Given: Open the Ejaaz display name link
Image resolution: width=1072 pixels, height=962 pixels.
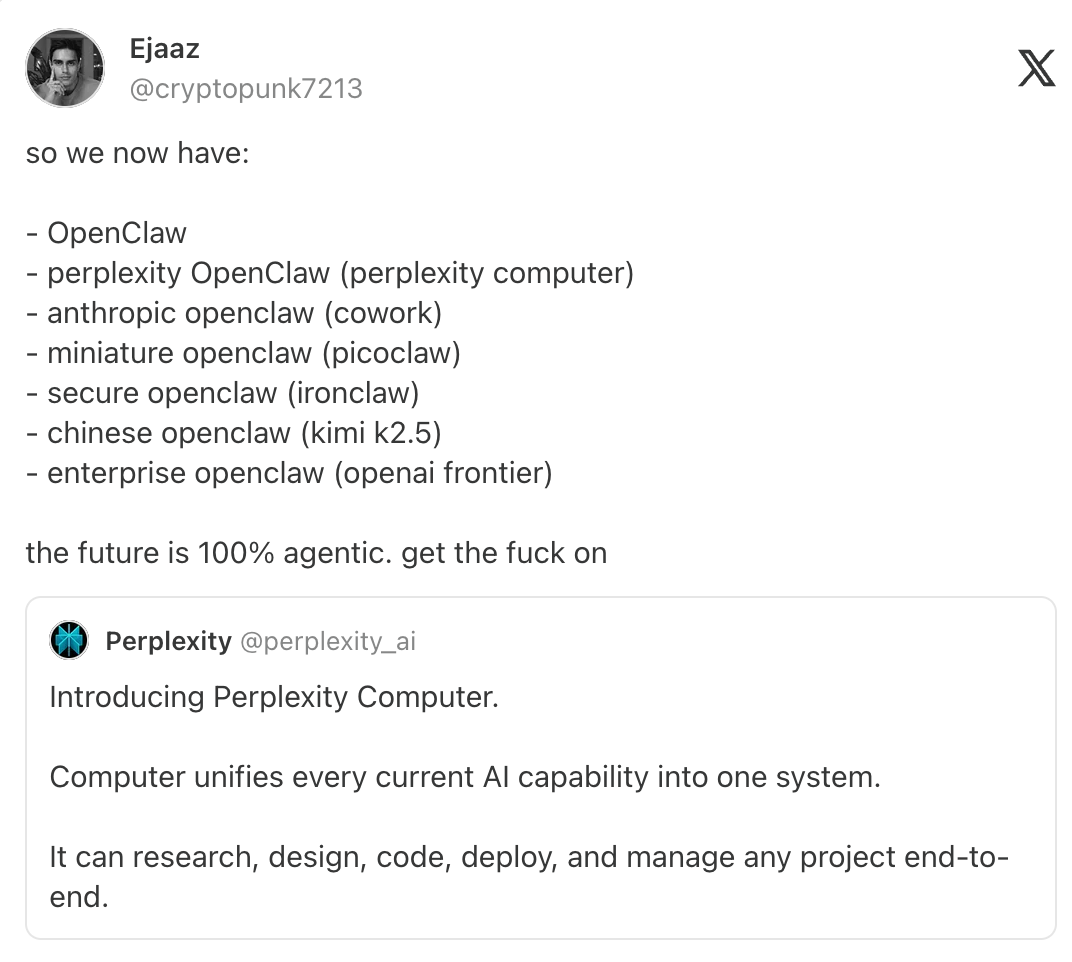Looking at the screenshot, I should 164,48.
